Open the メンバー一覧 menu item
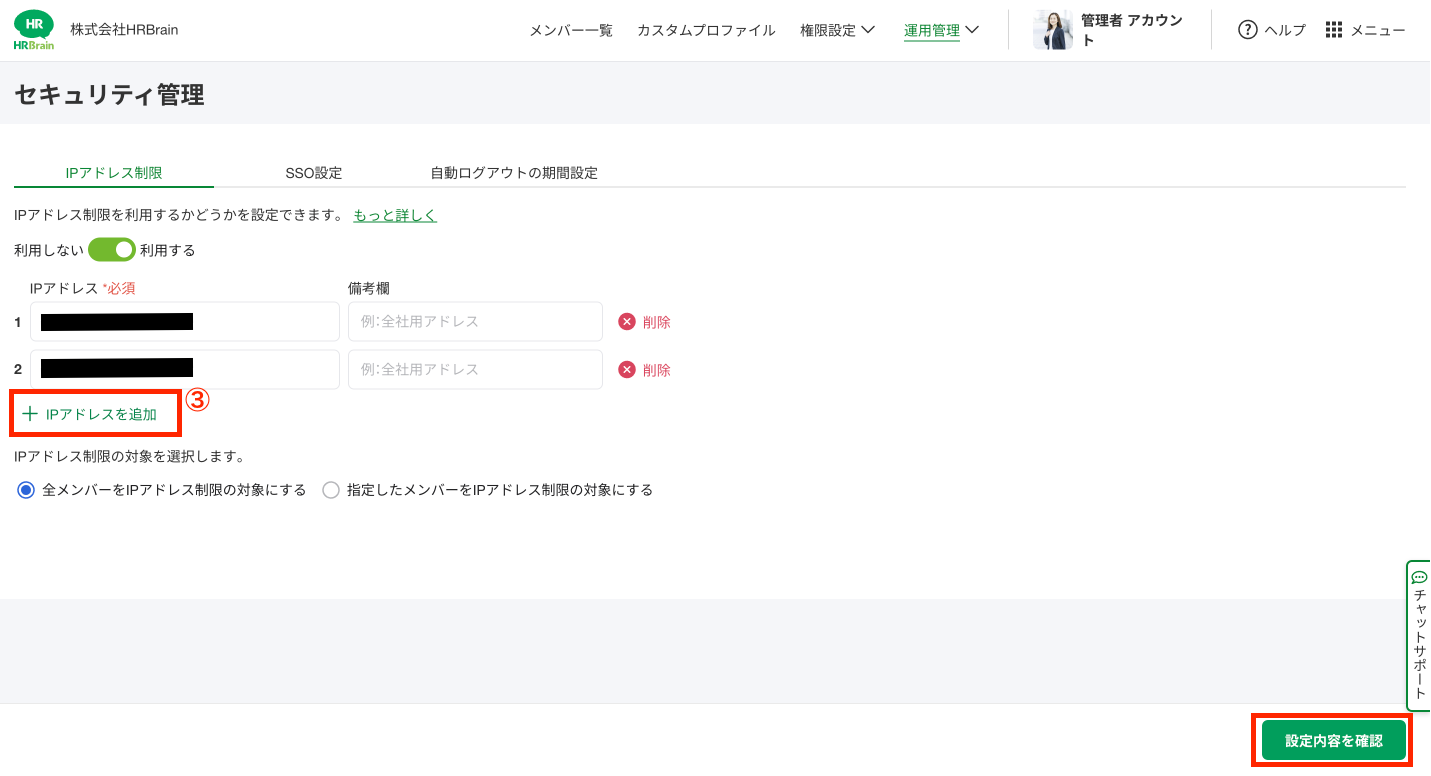The image size is (1431, 776). coord(570,30)
